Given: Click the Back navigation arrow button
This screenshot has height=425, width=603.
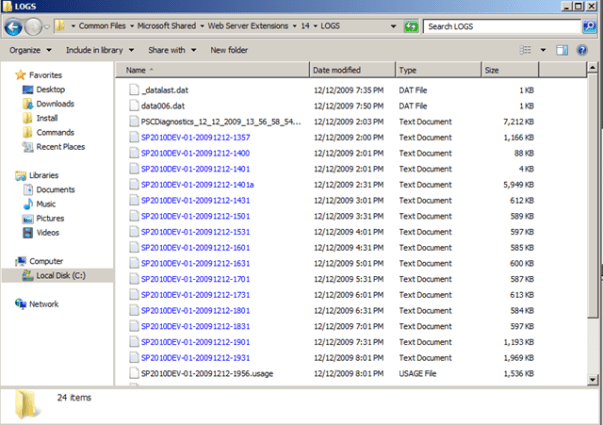Looking at the screenshot, I should pos(16,25).
